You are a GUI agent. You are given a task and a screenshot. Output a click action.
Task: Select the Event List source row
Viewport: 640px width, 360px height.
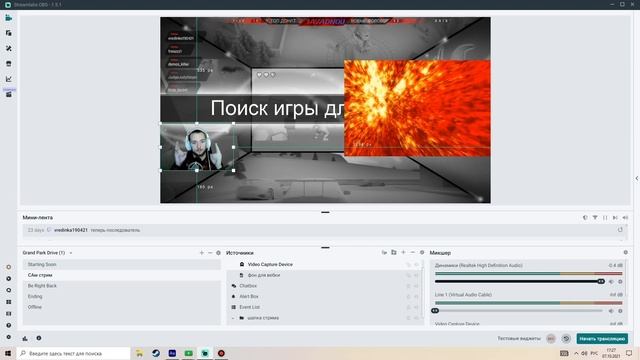(324, 307)
